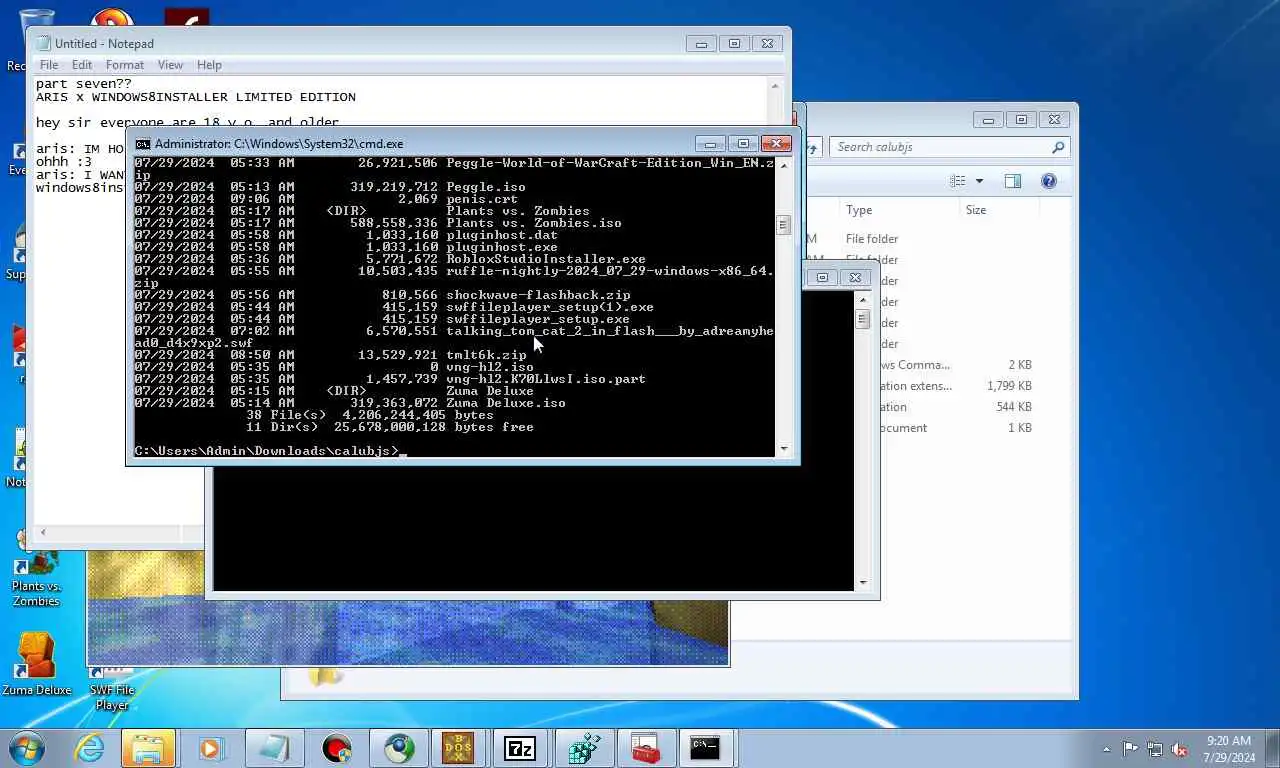This screenshot has height=768, width=1280.
Task: Sort by the Type column header
Action: (x=859, y=210)
